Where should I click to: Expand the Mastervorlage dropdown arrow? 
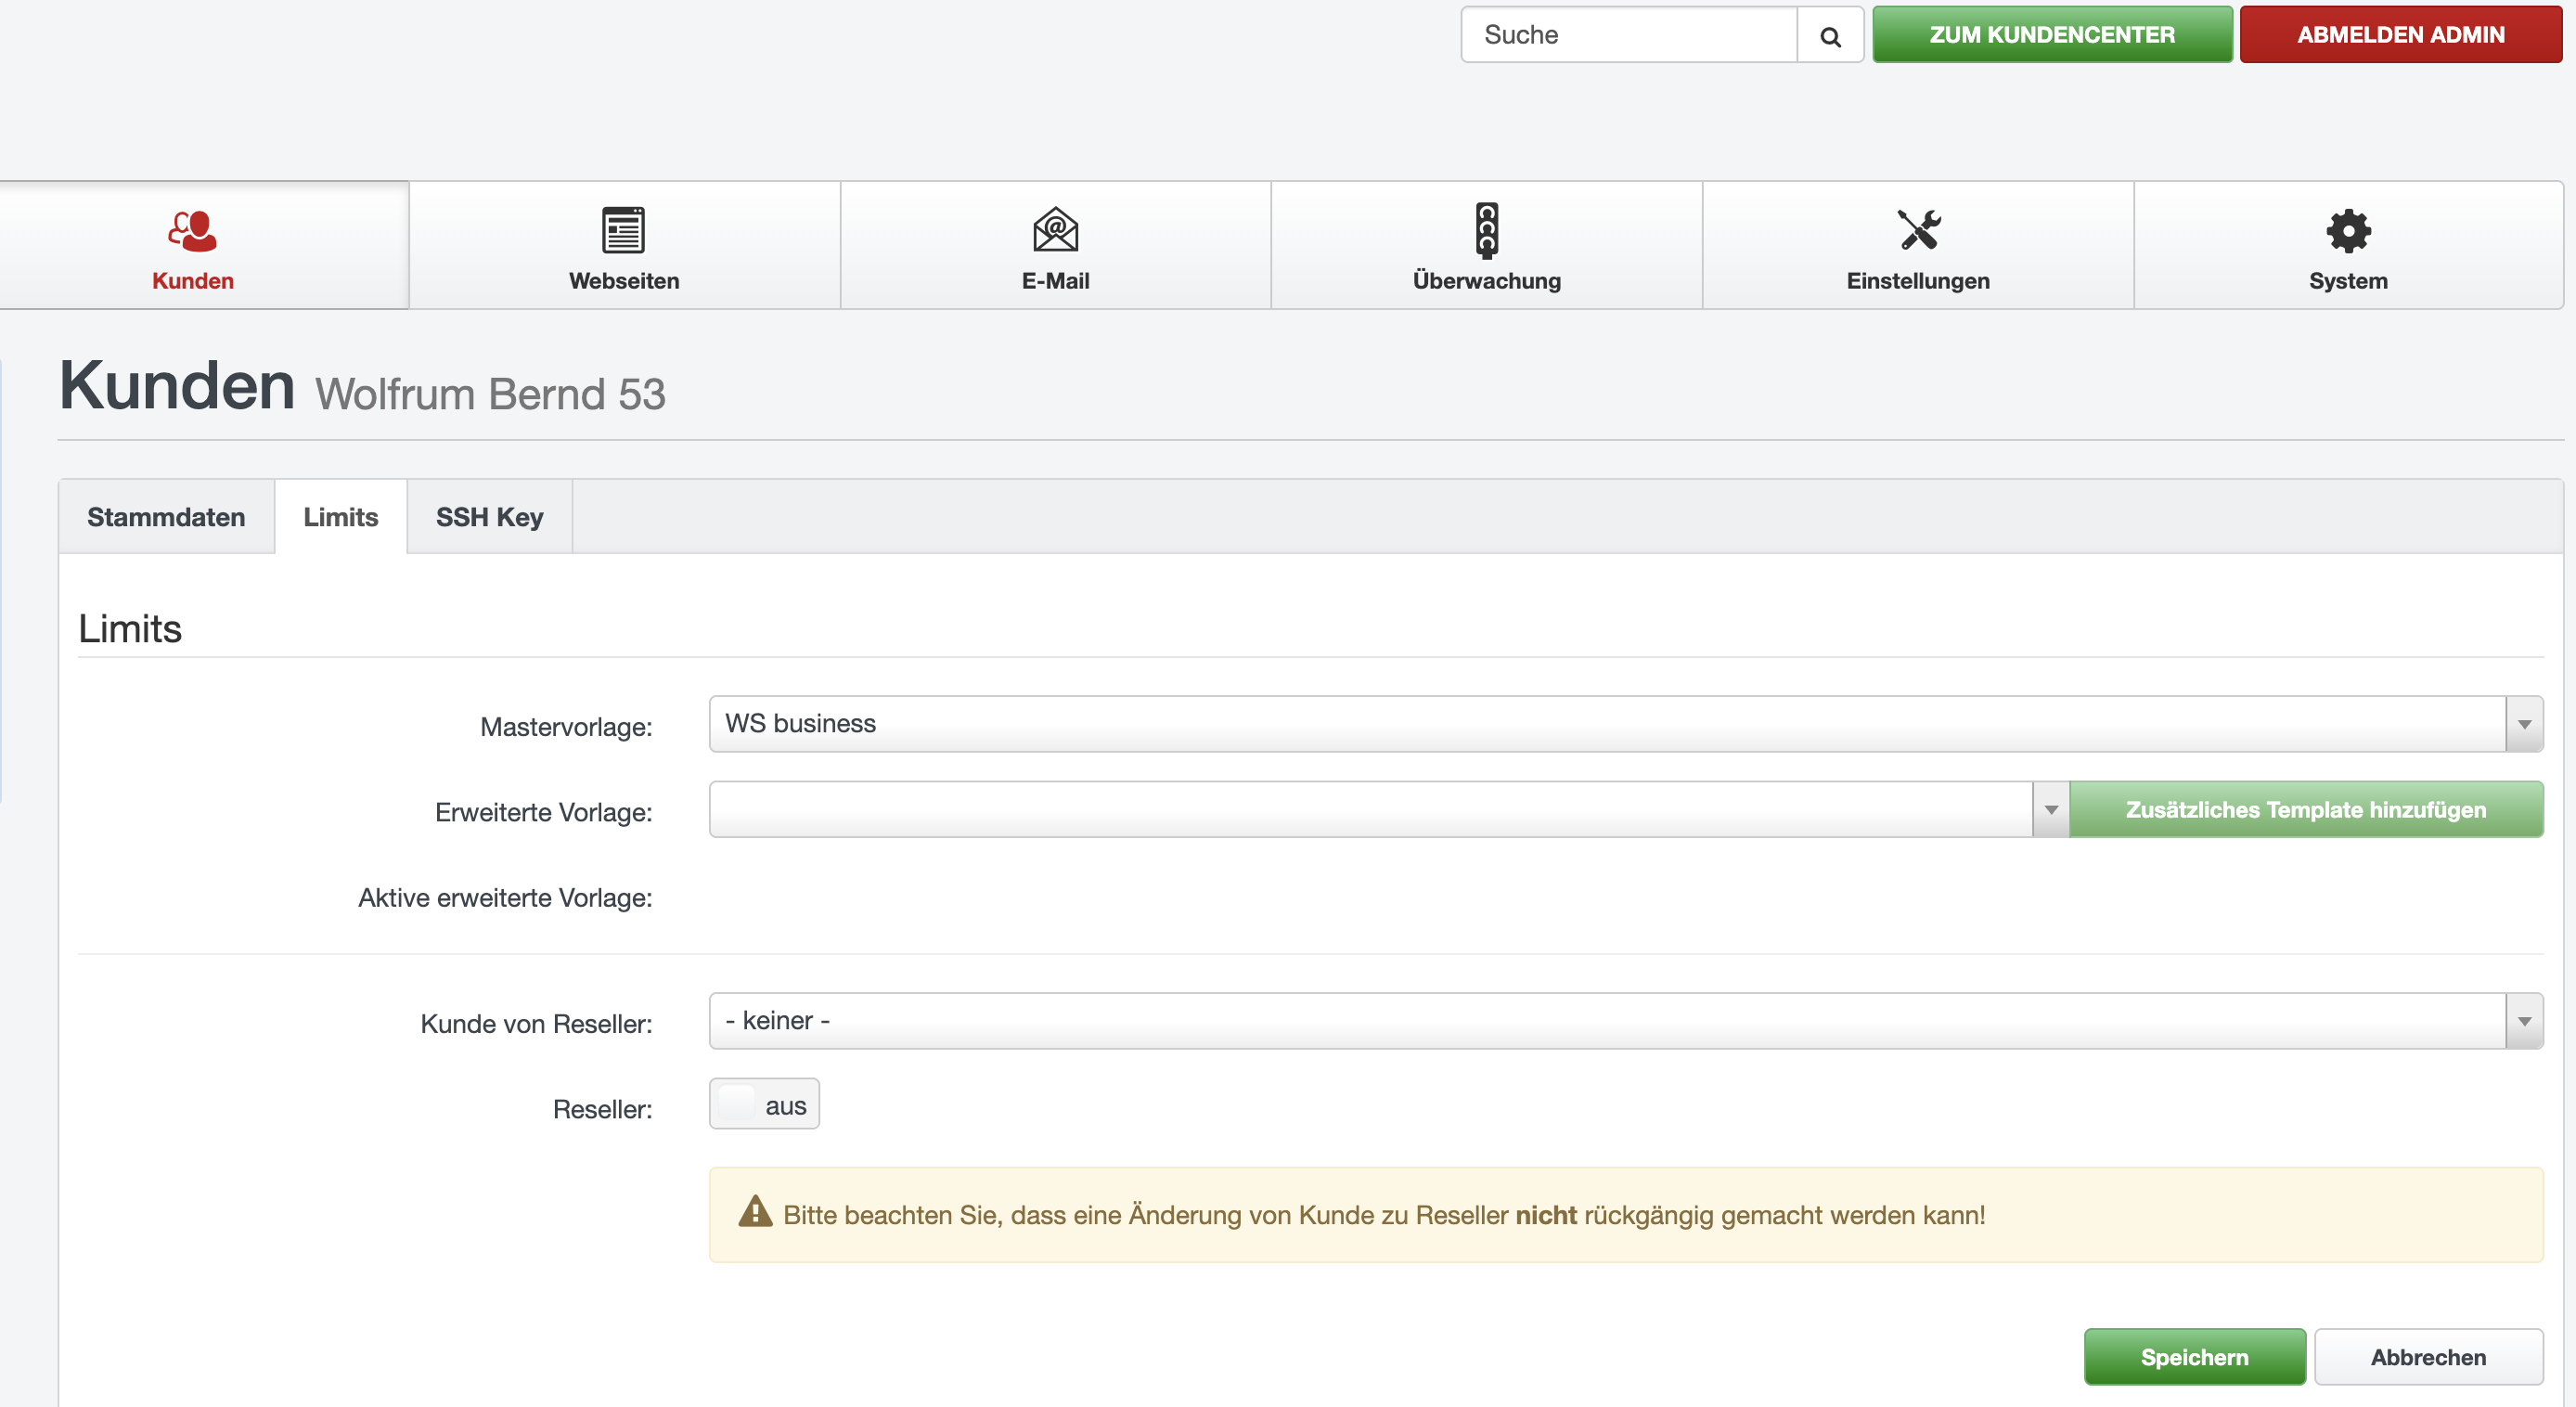[2523, 724]
